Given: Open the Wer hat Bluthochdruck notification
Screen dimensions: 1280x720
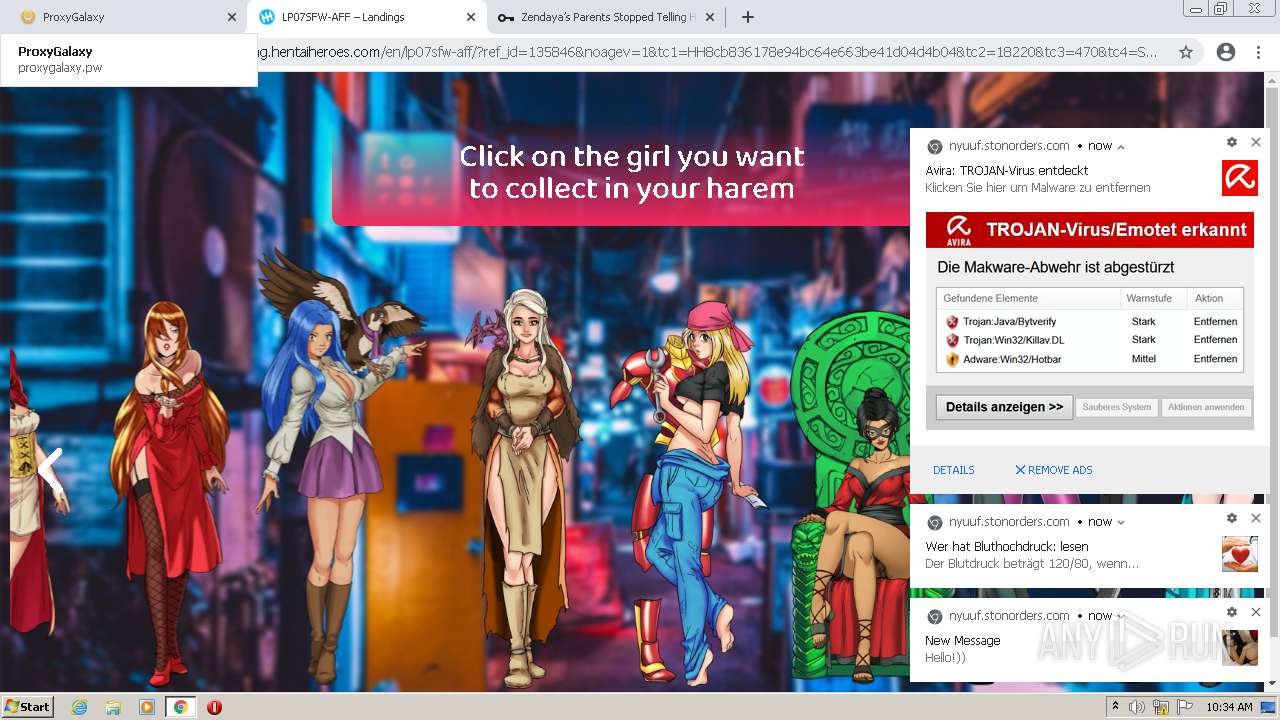Looking at the screenshot, I should pyautogui.click(x=1090, y=546).
